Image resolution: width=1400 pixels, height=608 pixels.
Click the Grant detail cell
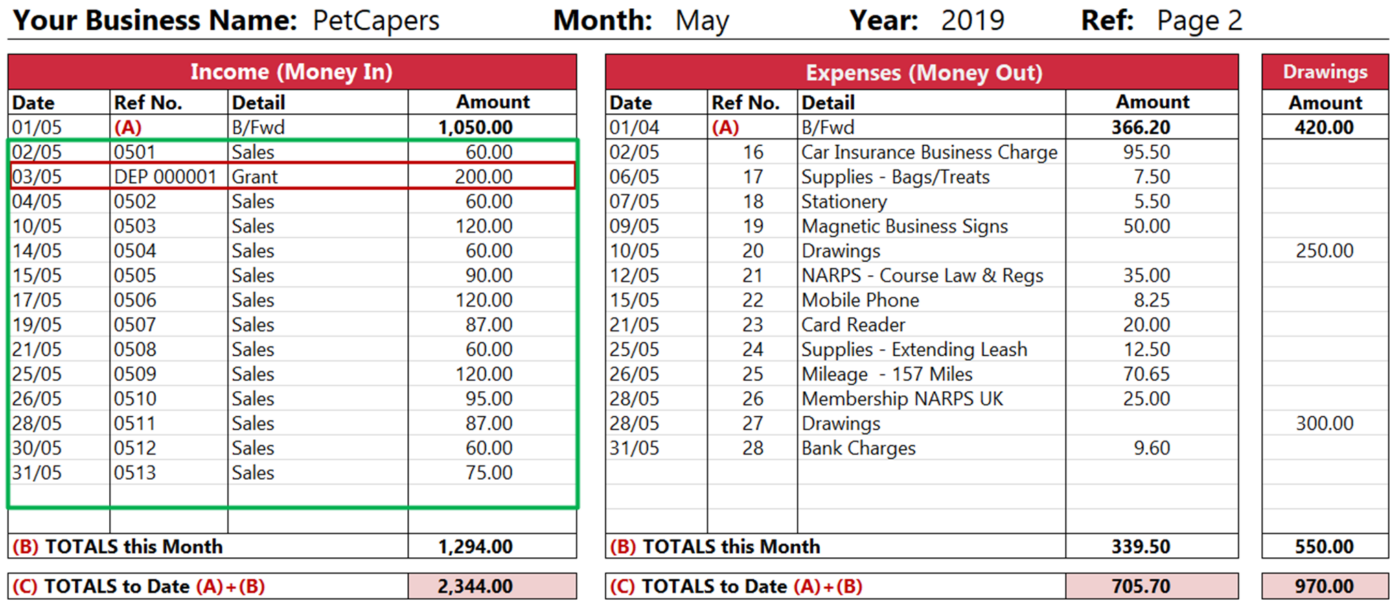(255, 177)
